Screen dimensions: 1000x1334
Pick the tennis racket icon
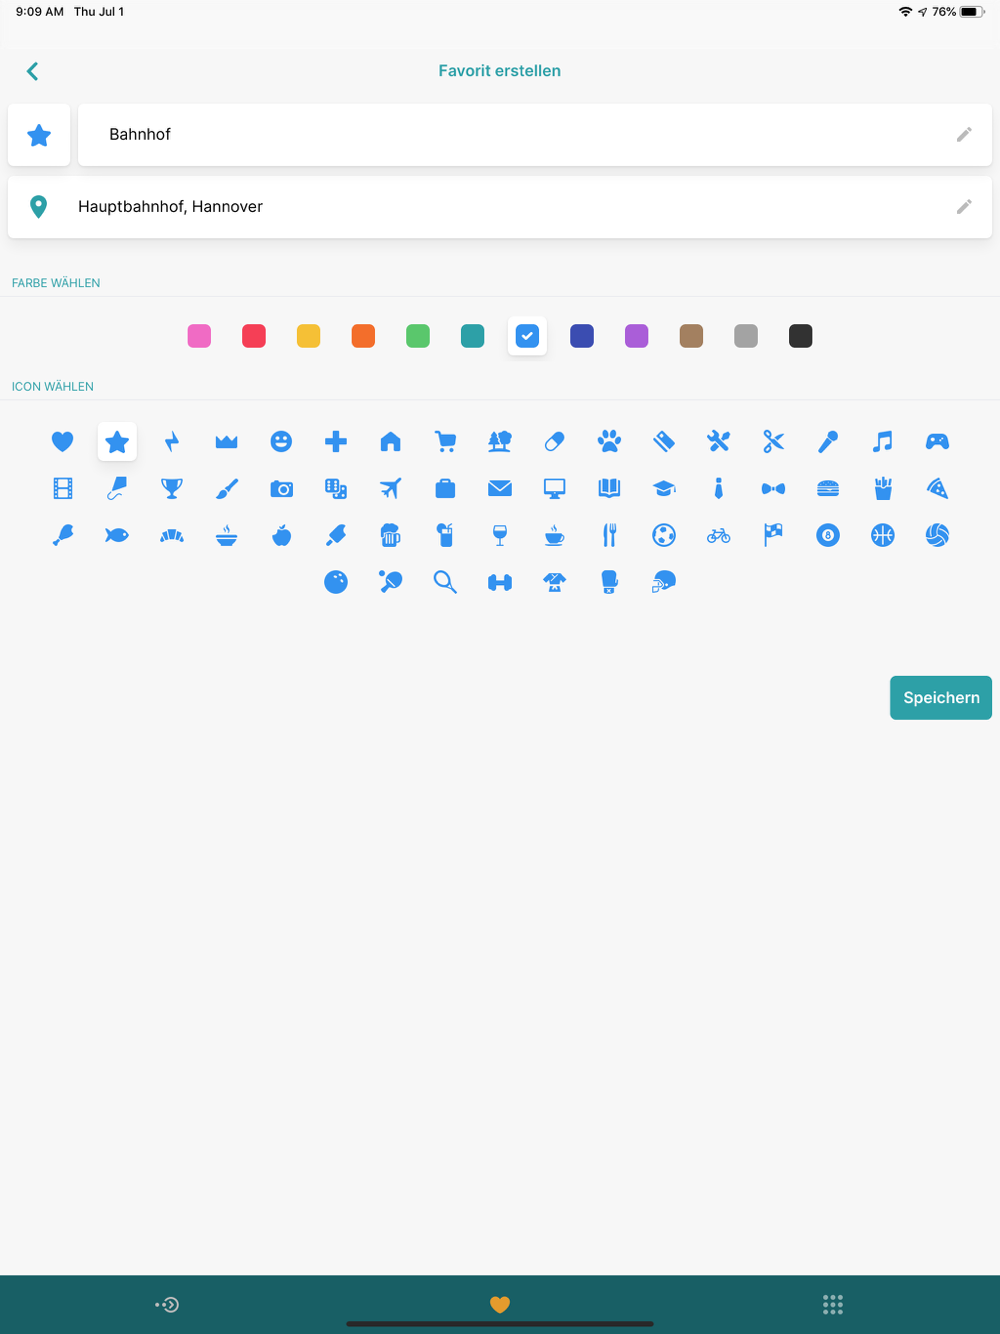pos(445,582)
